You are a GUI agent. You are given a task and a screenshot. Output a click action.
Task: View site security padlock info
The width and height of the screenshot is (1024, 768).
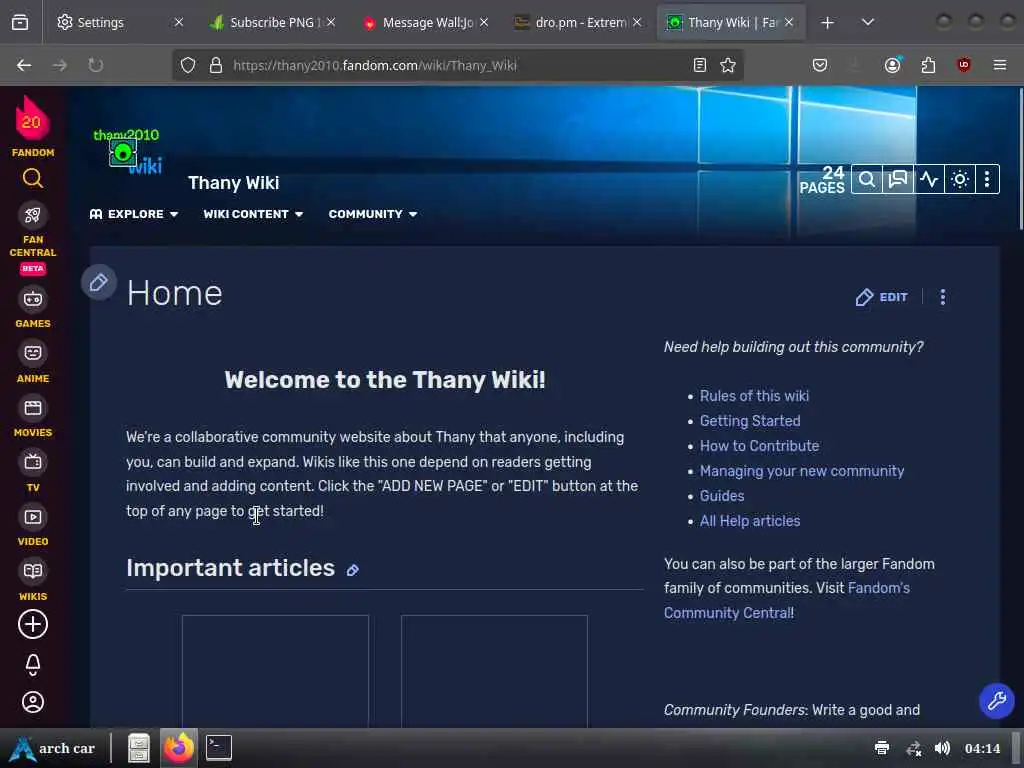pyautogui.click(x=216, y=65)
